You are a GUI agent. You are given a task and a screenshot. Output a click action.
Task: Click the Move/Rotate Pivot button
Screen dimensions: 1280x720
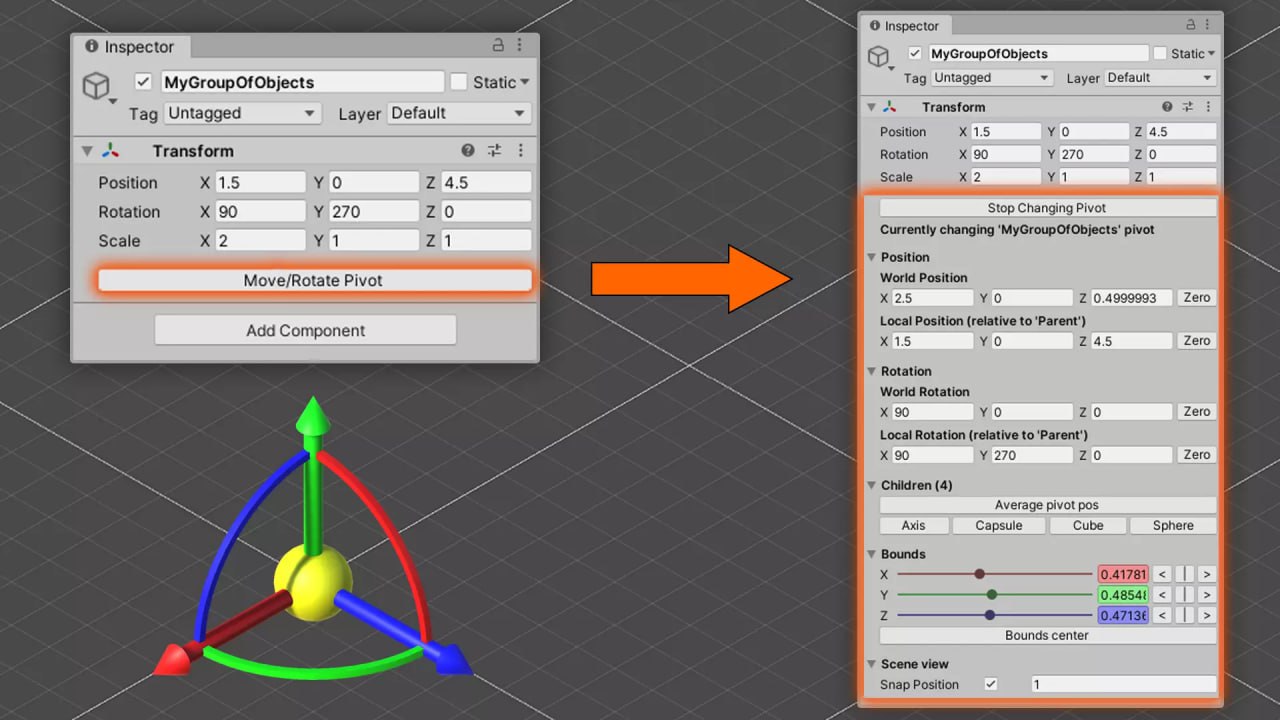[315, 281]
